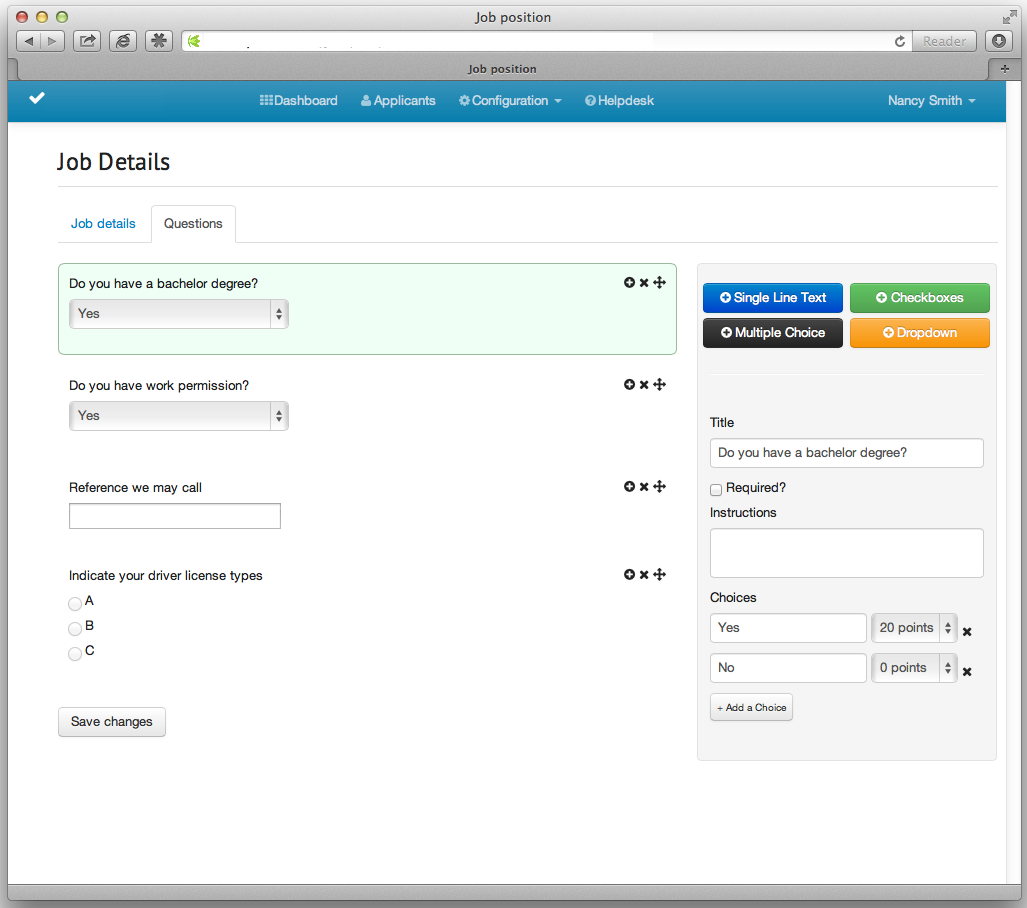This screenshot has width=1027, height=908.
Task: Click the Reader button
Action: point(944,41)
